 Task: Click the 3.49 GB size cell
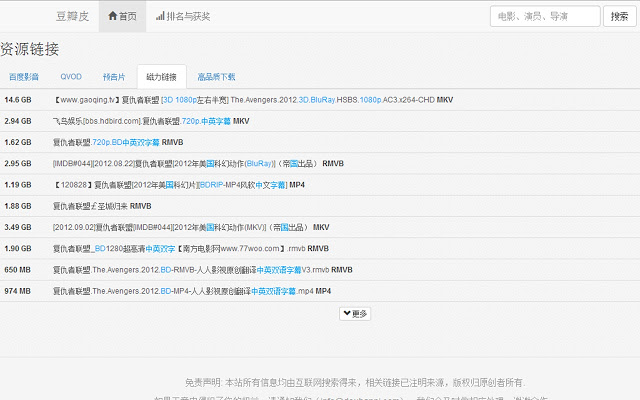coord(18,227)
